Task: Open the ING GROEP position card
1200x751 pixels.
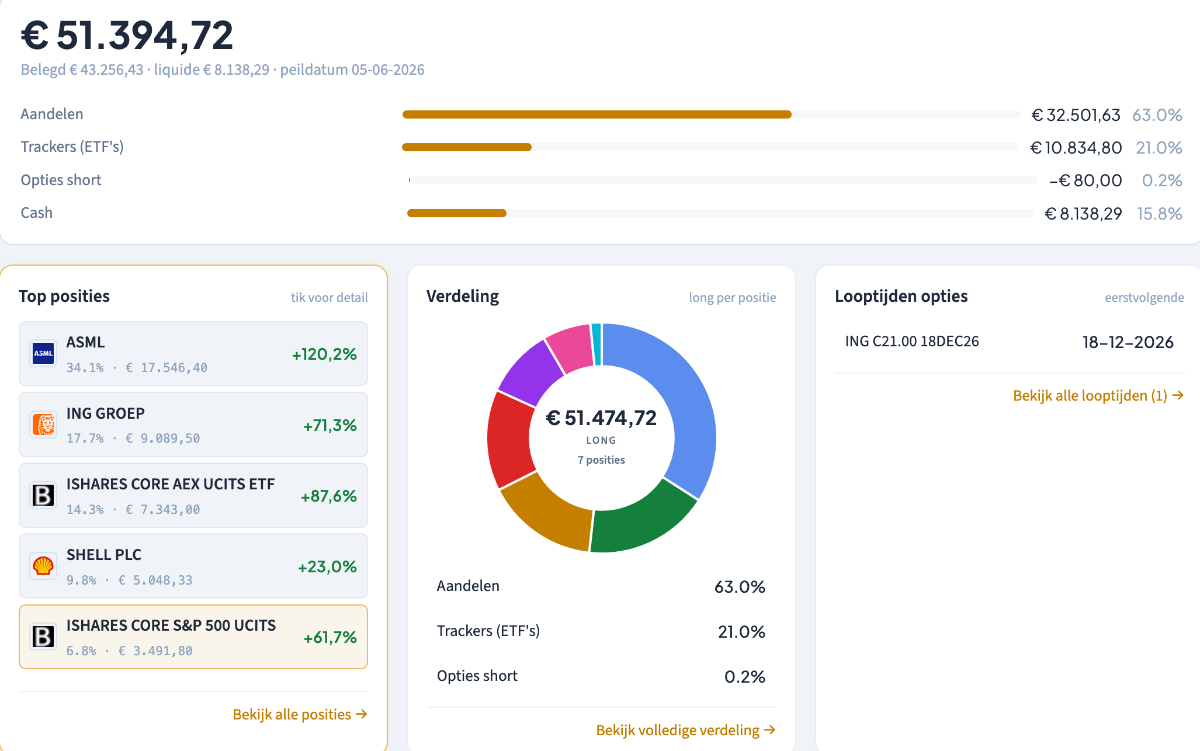Action: coord(193,424)
